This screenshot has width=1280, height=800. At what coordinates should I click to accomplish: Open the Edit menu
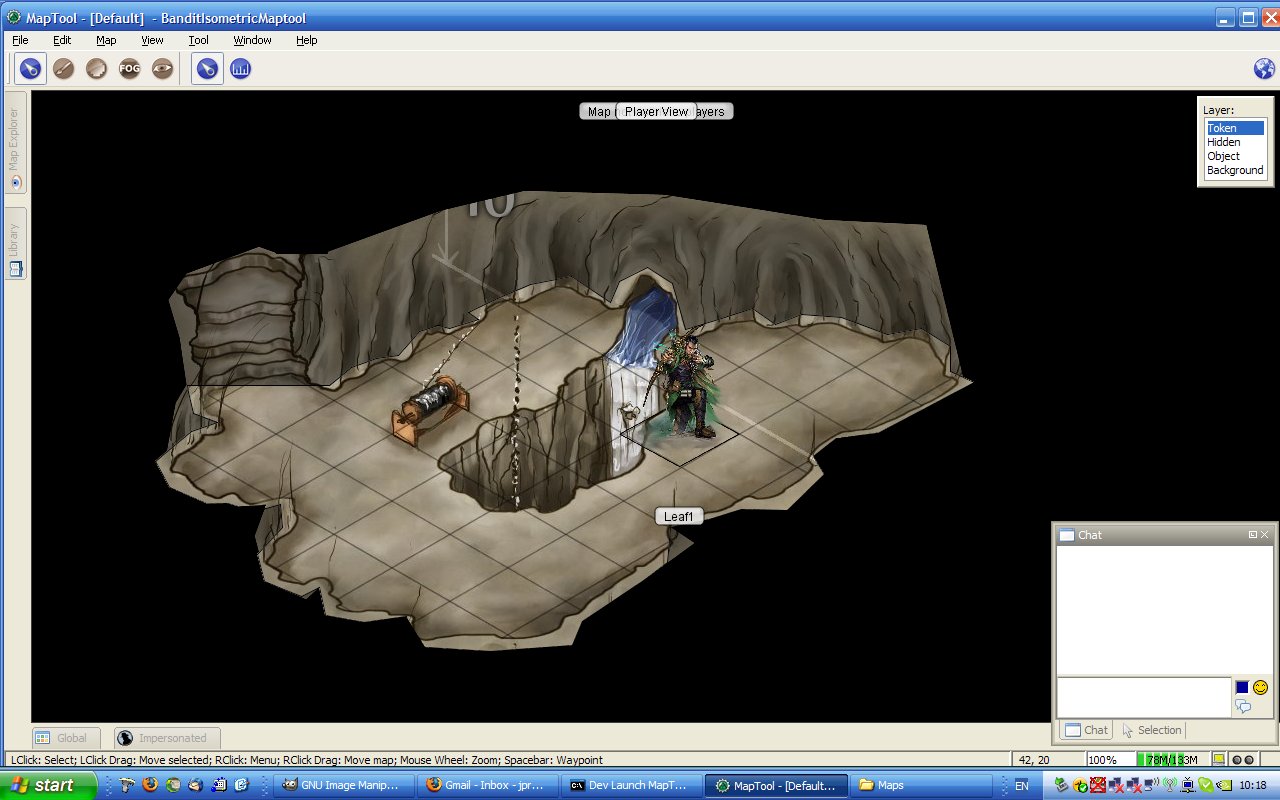pos(62,40)
